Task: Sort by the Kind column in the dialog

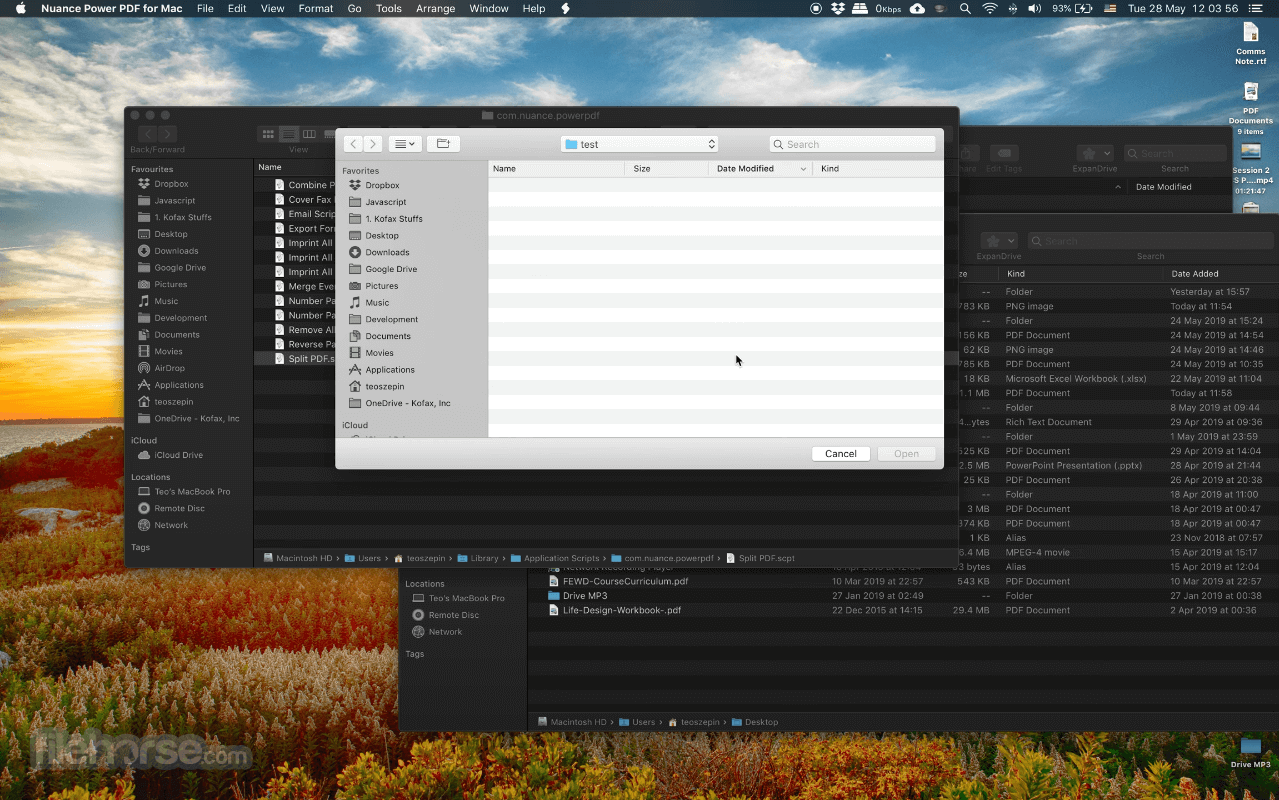Action: (x=877, y=169)
